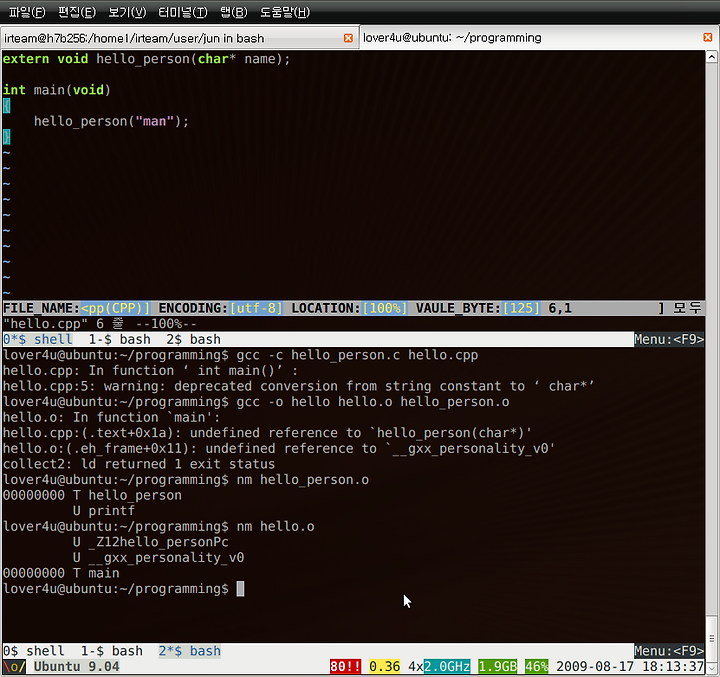
Task: Click the deprecated conversion warning line
Action: (298, 386)
